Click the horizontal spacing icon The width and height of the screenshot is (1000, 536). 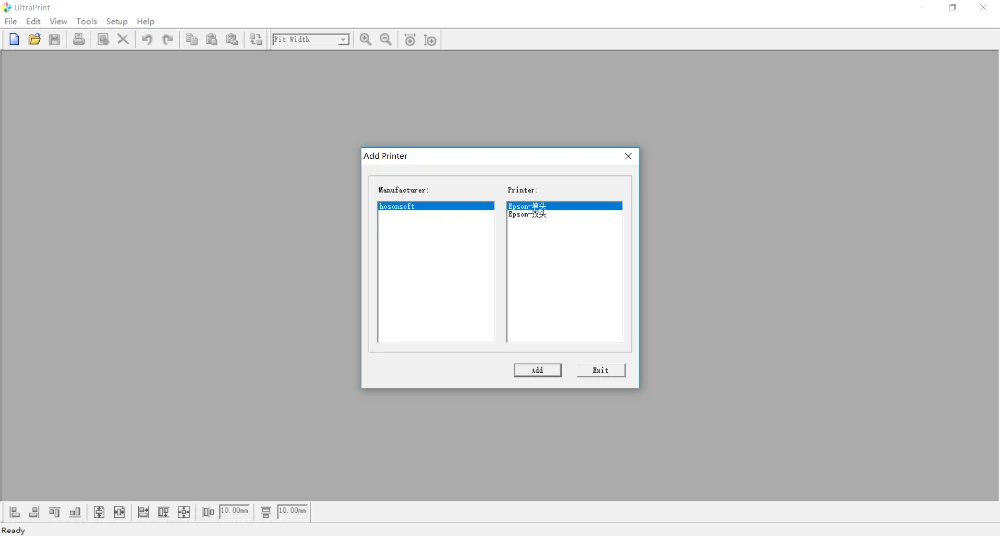[x=208, y=512]
